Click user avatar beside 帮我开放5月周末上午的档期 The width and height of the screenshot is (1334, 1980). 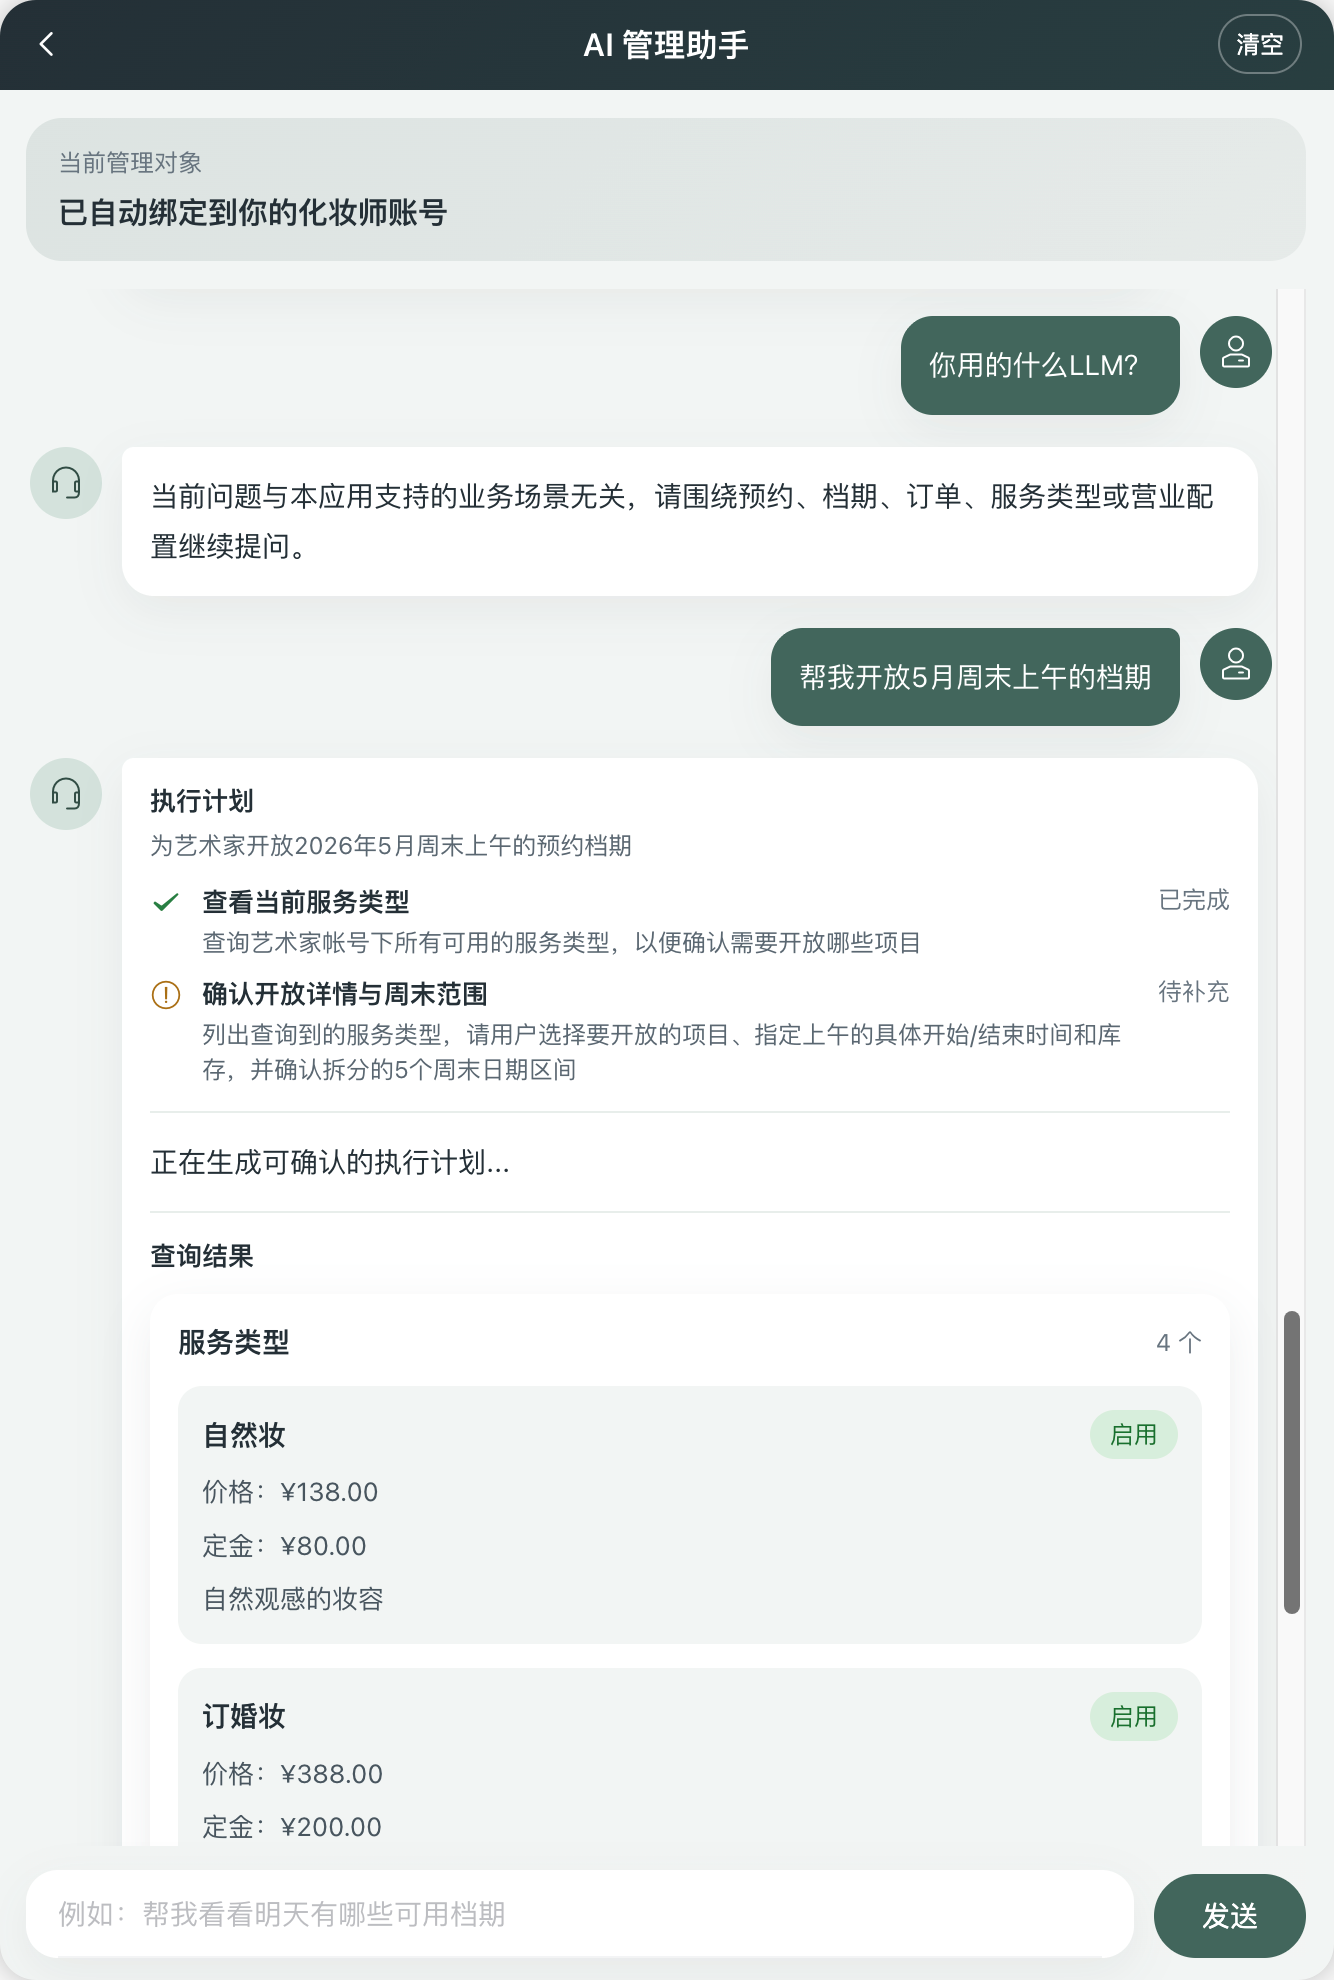point(1235,664)
